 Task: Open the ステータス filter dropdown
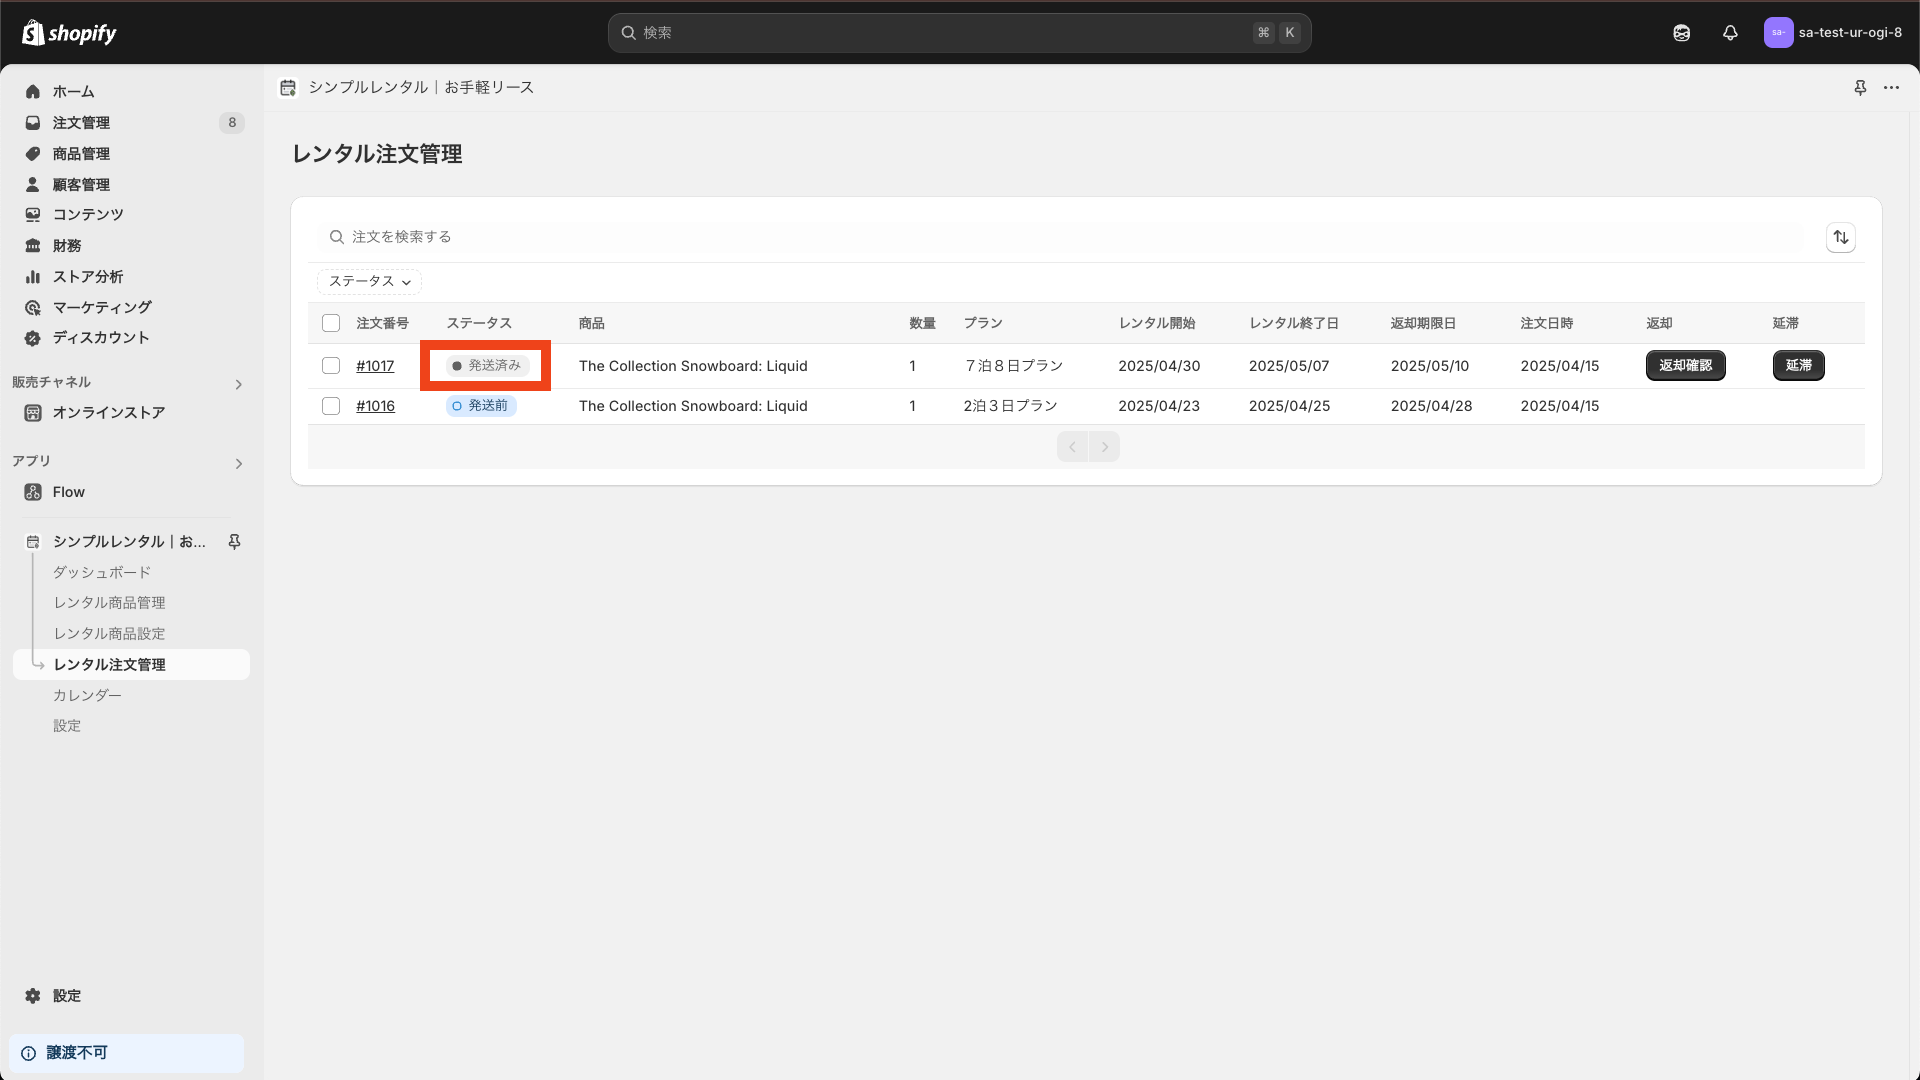pyautogui.click(x=369, y=282)
